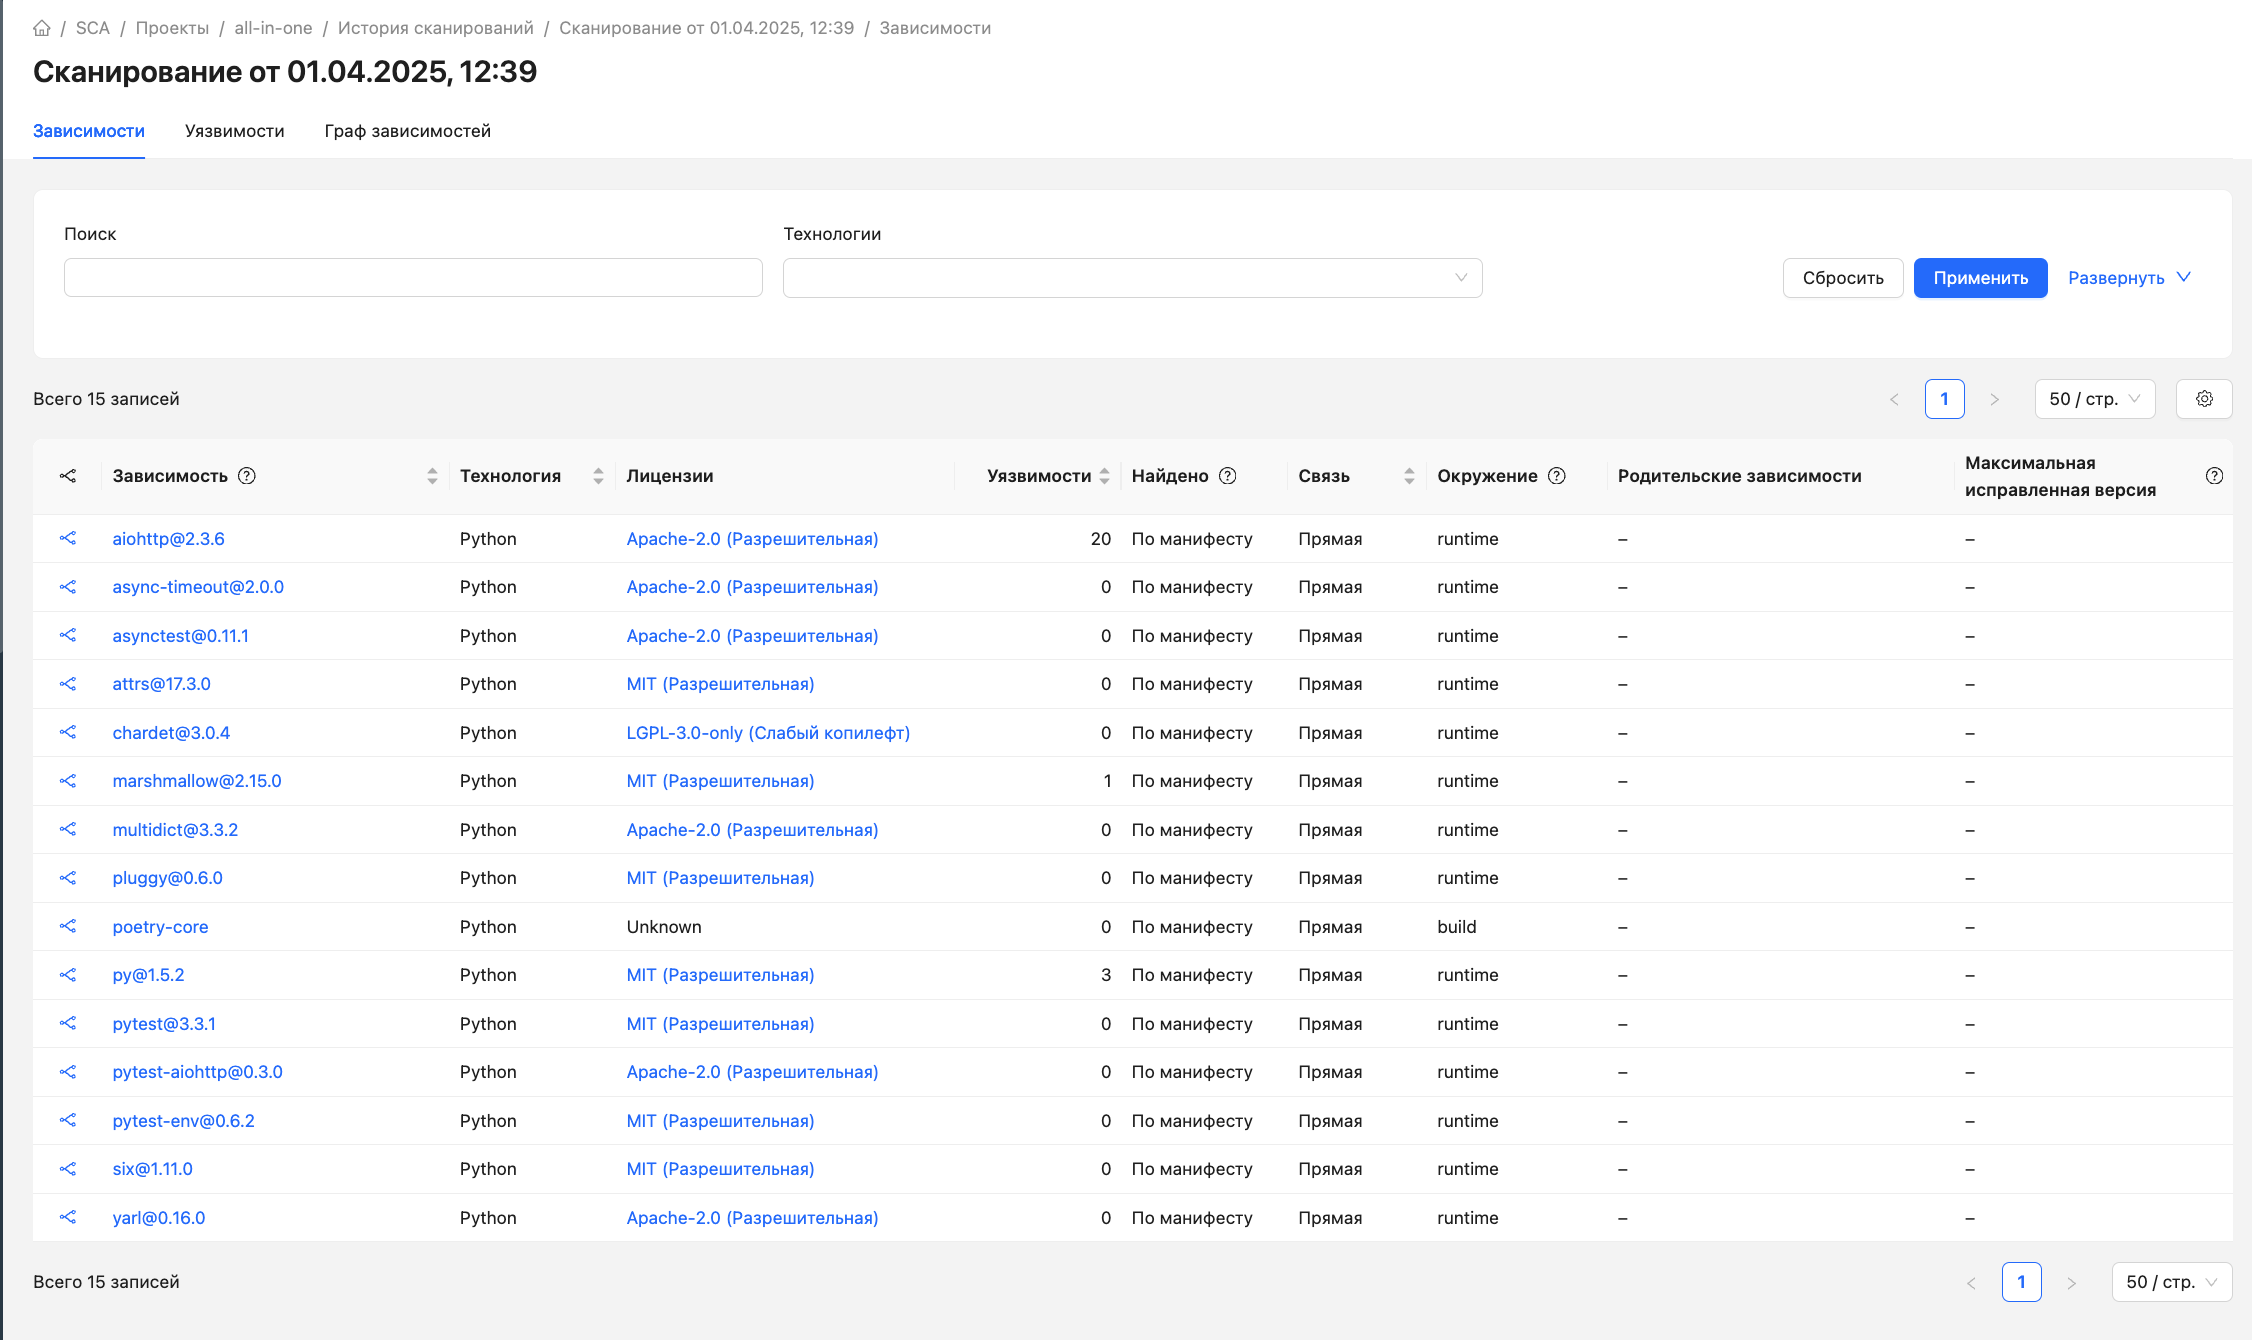Open table column settings gear
The image size is (2252, 1340).
2204,399
